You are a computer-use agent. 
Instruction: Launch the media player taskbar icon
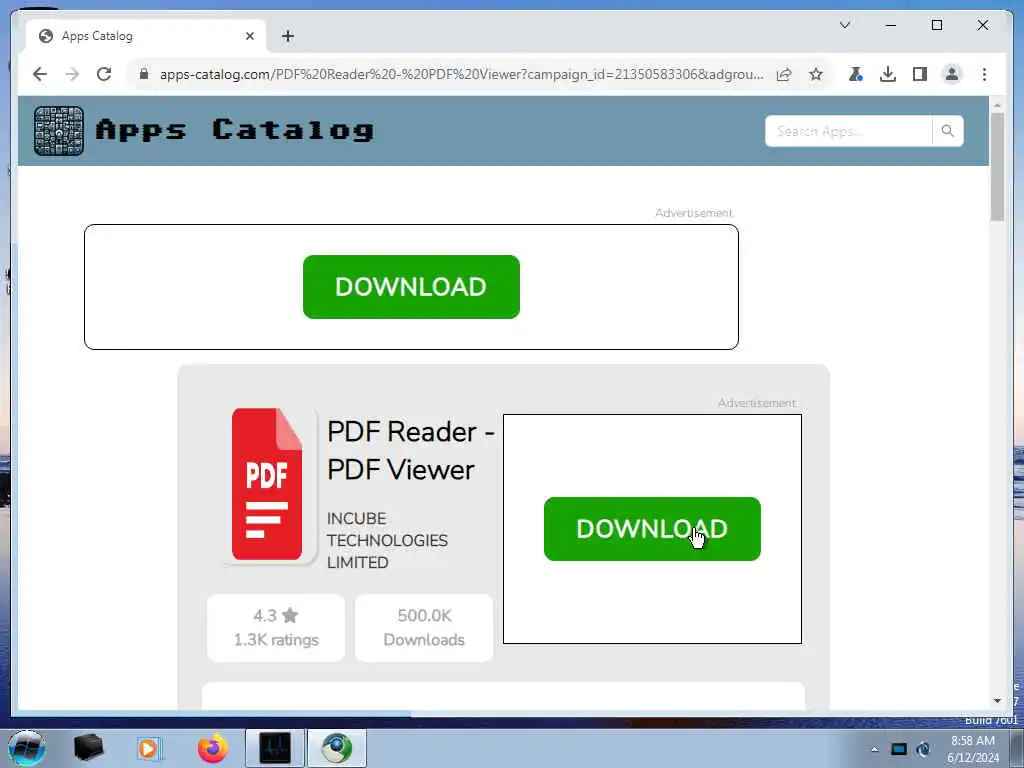(149, 748)
